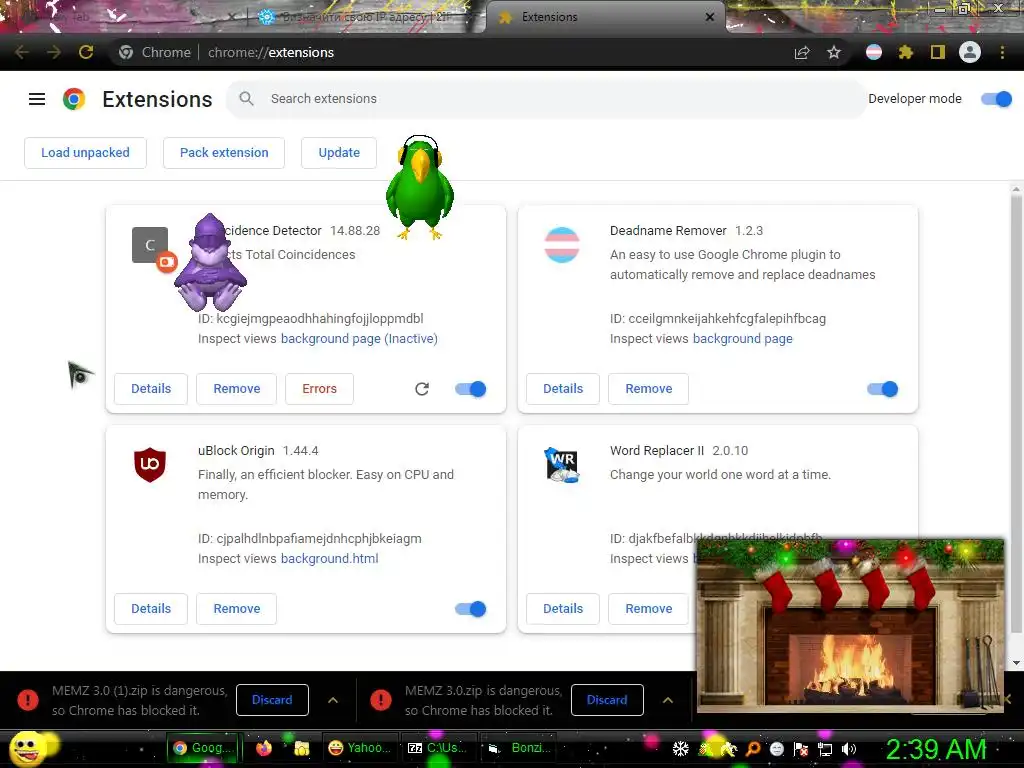Go forward with the browser forward arrow
This screenshot has width=1024, height=768.
(x=54, y=52)
